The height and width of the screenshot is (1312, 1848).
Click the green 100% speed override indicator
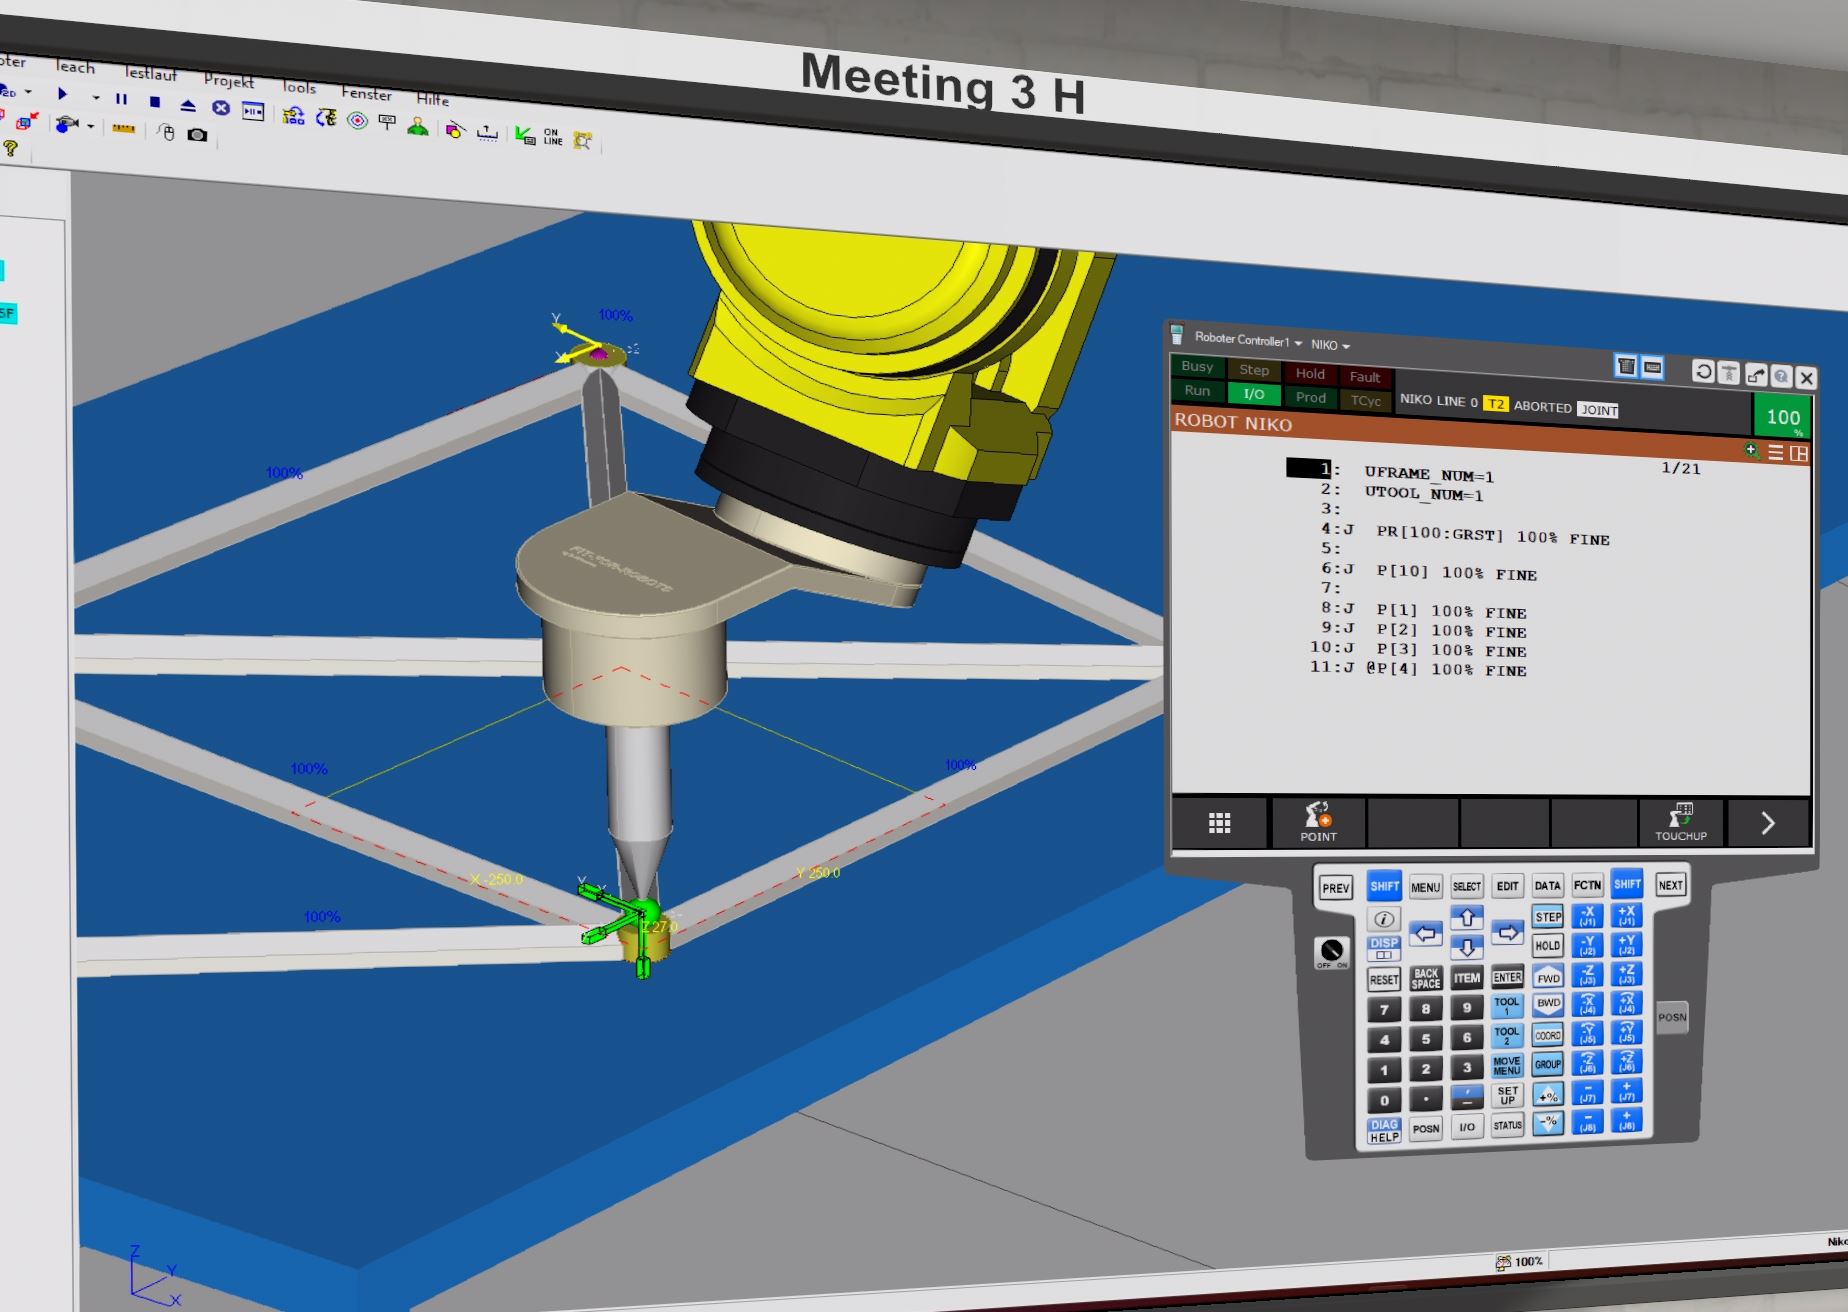point(1782,417)
